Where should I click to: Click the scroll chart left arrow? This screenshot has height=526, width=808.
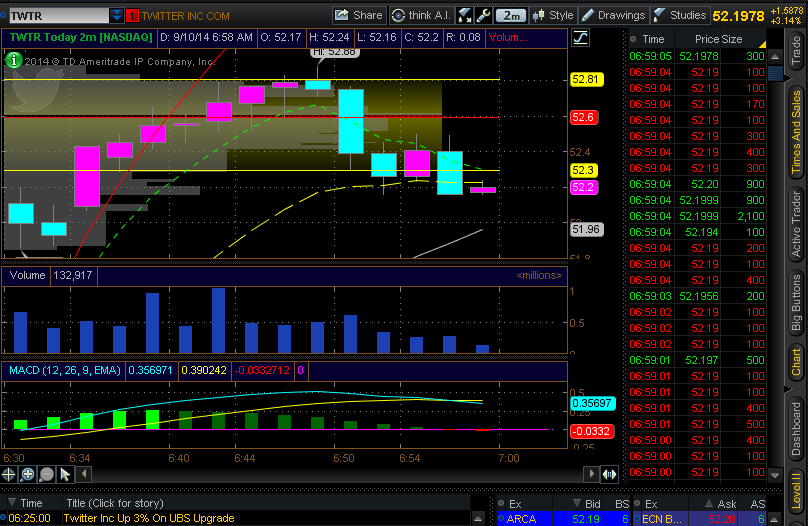coord(84,474)
